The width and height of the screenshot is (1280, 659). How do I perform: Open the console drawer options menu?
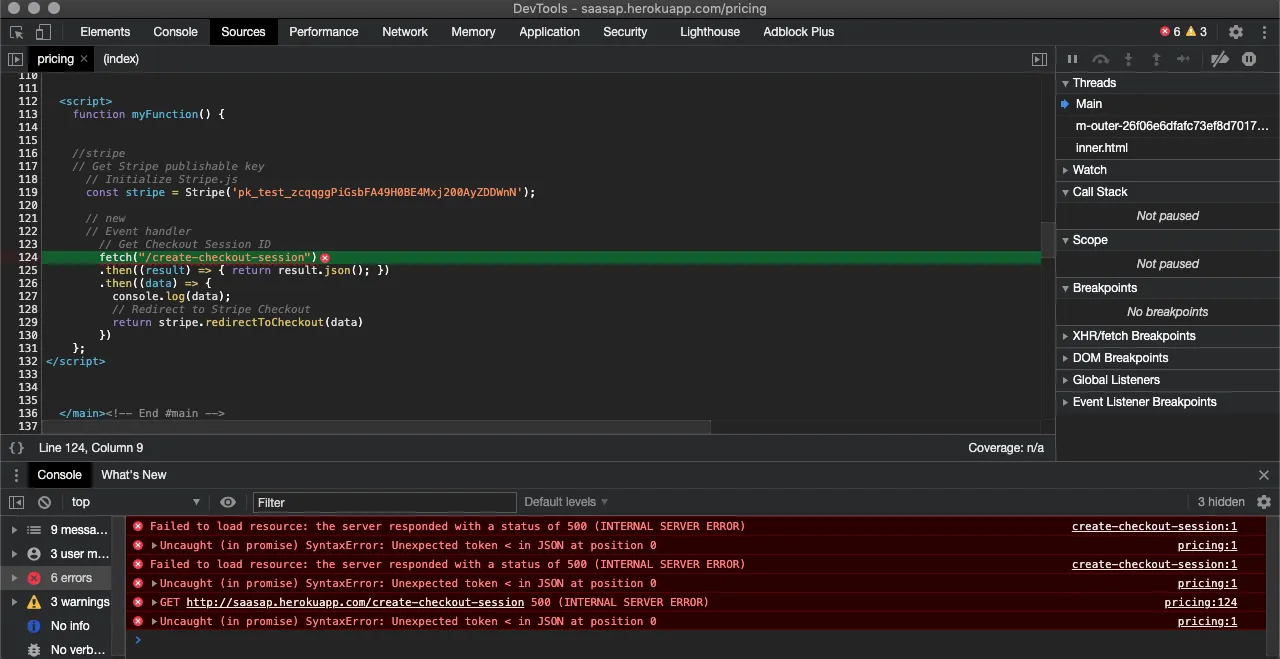[16, 475]
